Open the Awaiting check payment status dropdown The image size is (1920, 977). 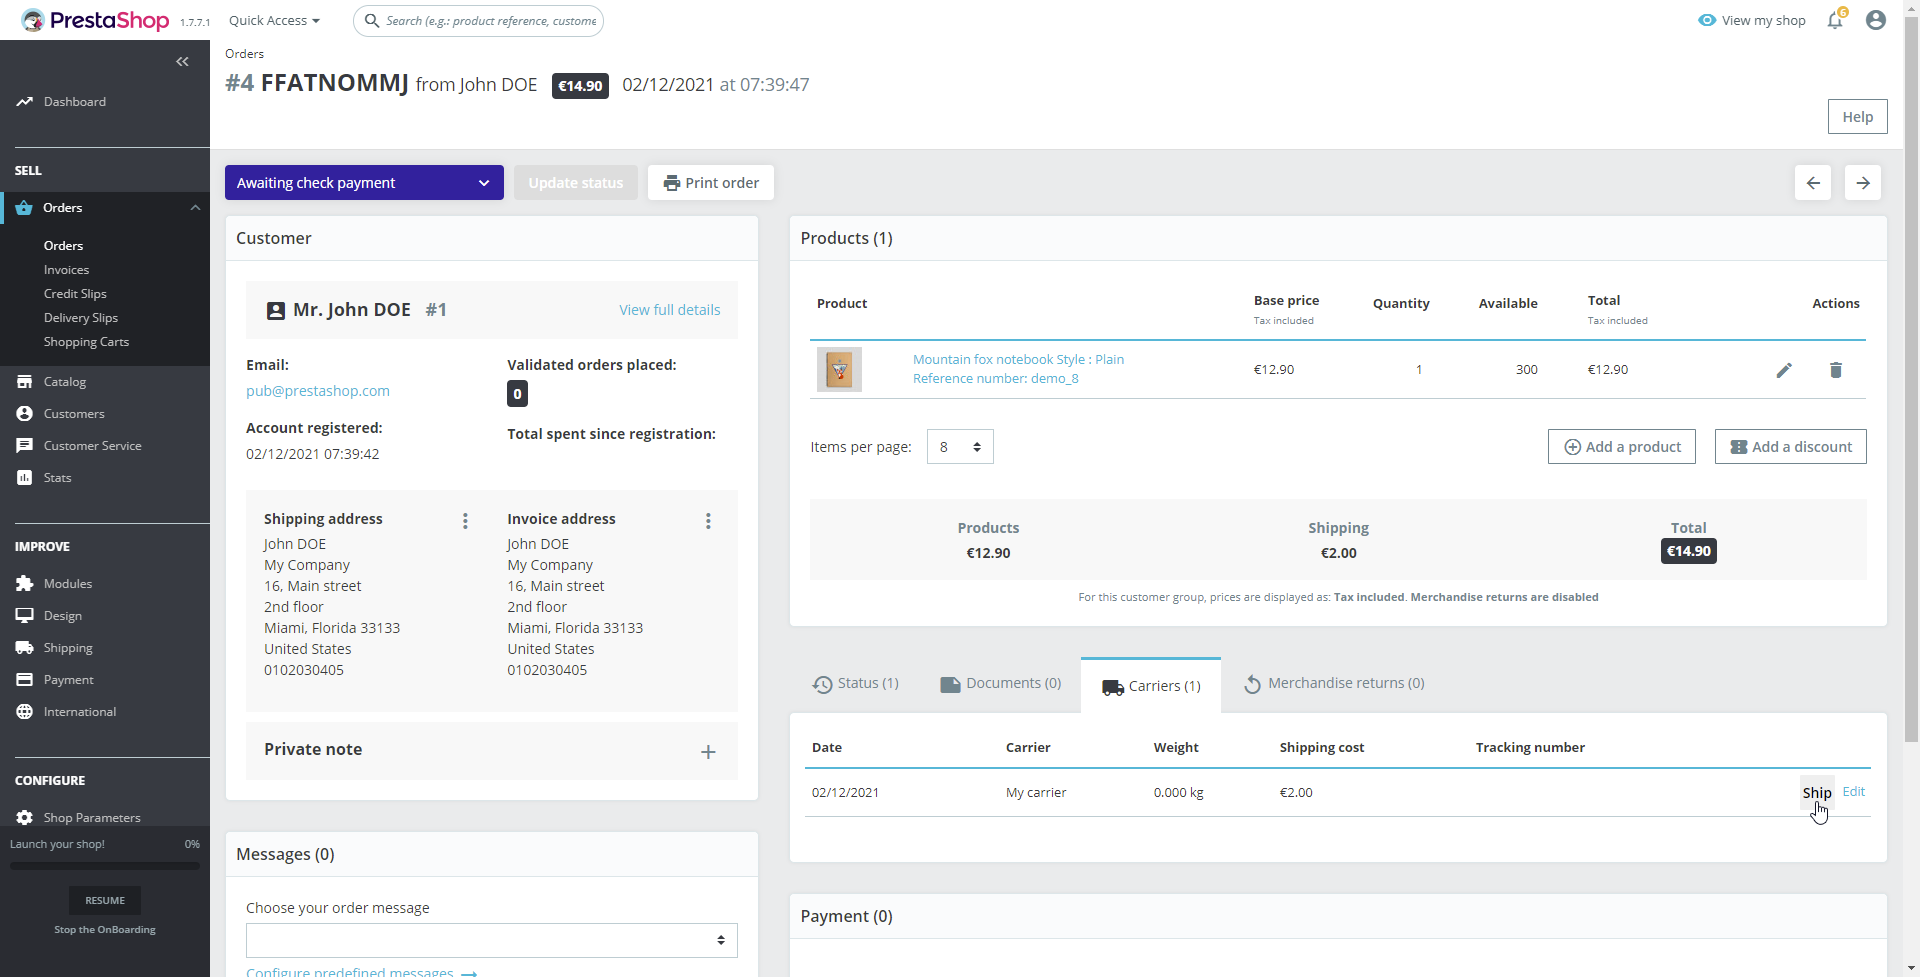coord(364,183)
